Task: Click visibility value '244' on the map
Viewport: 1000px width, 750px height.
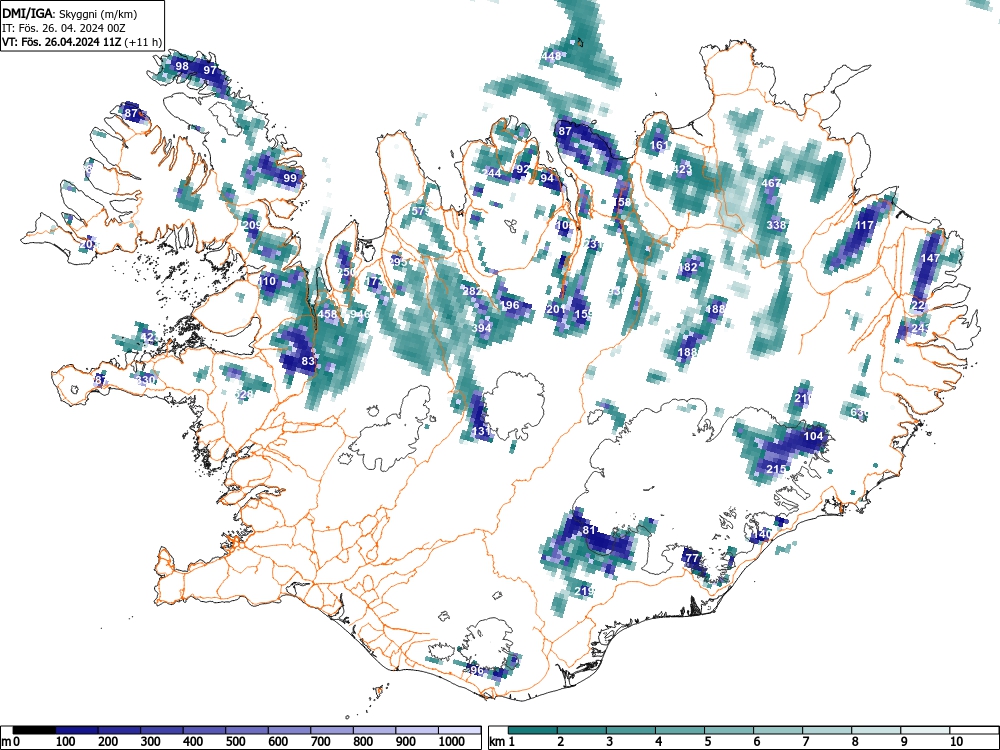Action: point(491,173)
